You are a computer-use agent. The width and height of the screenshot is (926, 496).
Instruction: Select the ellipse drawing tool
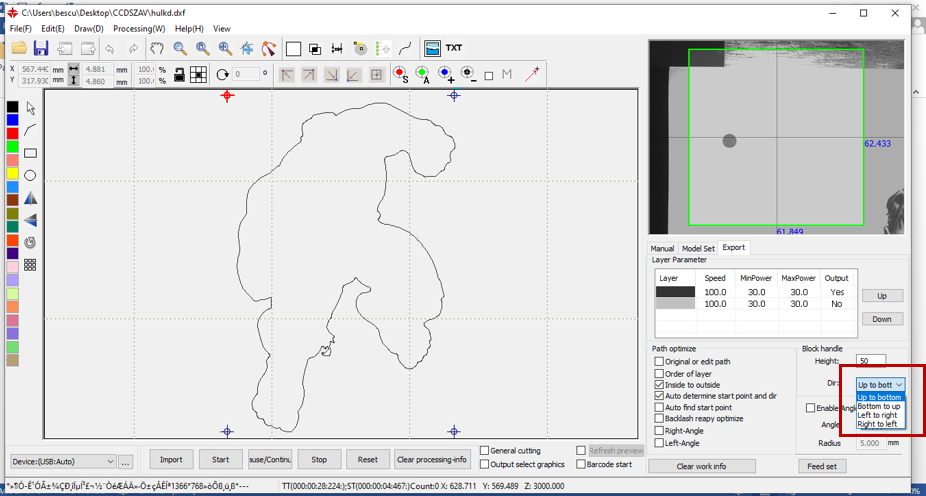(30, 175)
